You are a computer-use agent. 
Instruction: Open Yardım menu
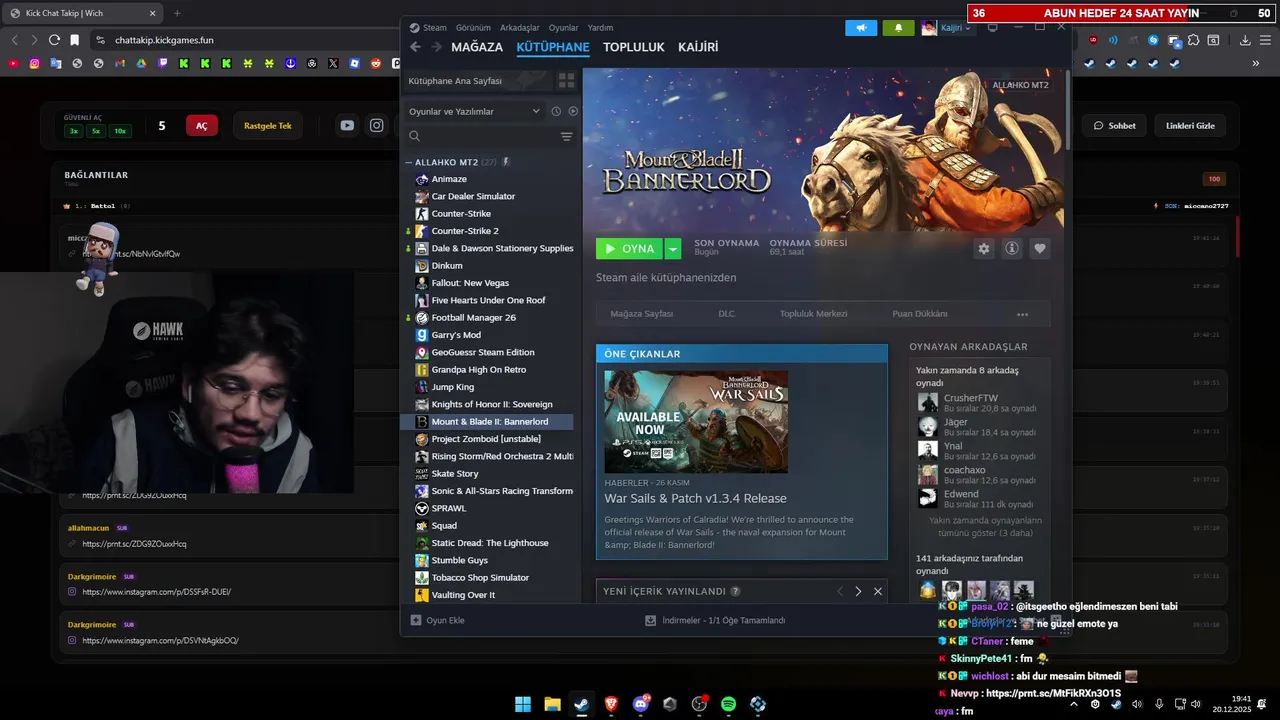[601, 28]
